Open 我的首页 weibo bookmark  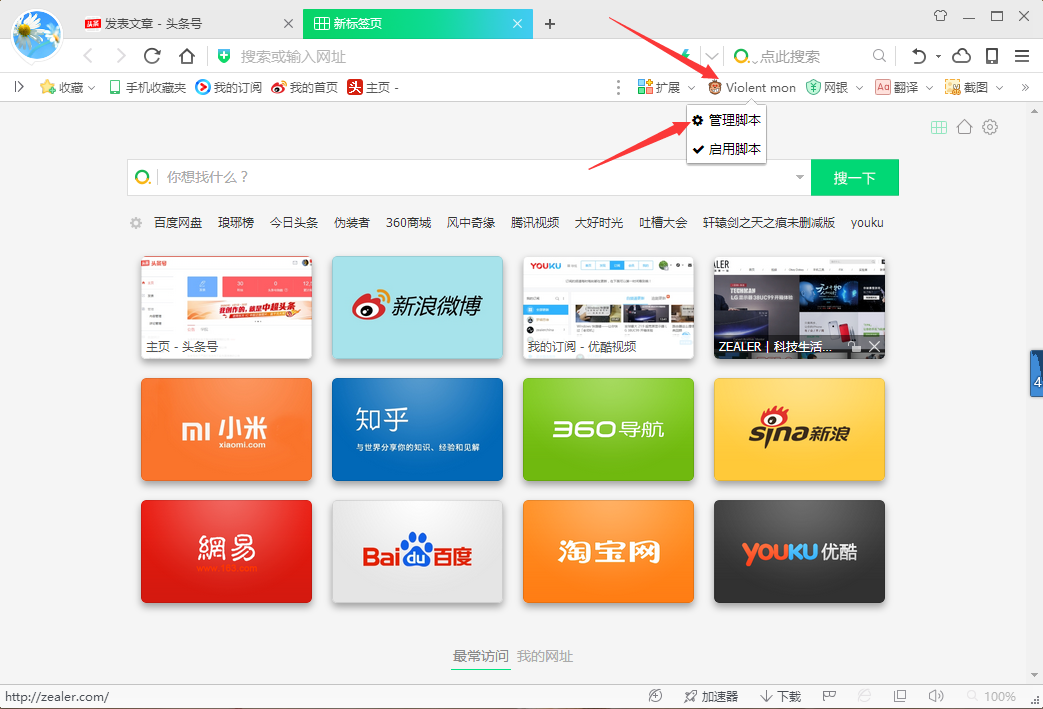click(305, 87)
